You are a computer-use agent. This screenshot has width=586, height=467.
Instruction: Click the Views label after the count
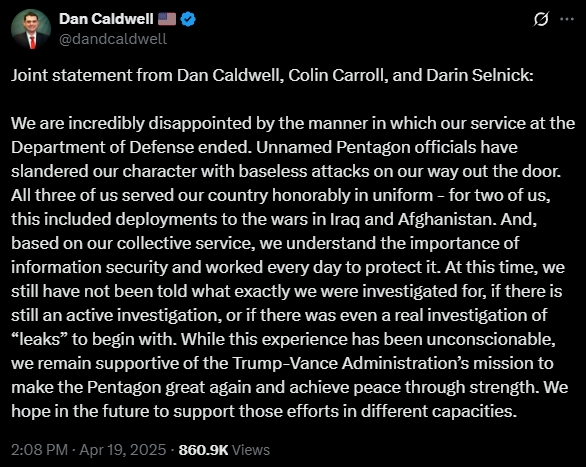tap(251, 449)
